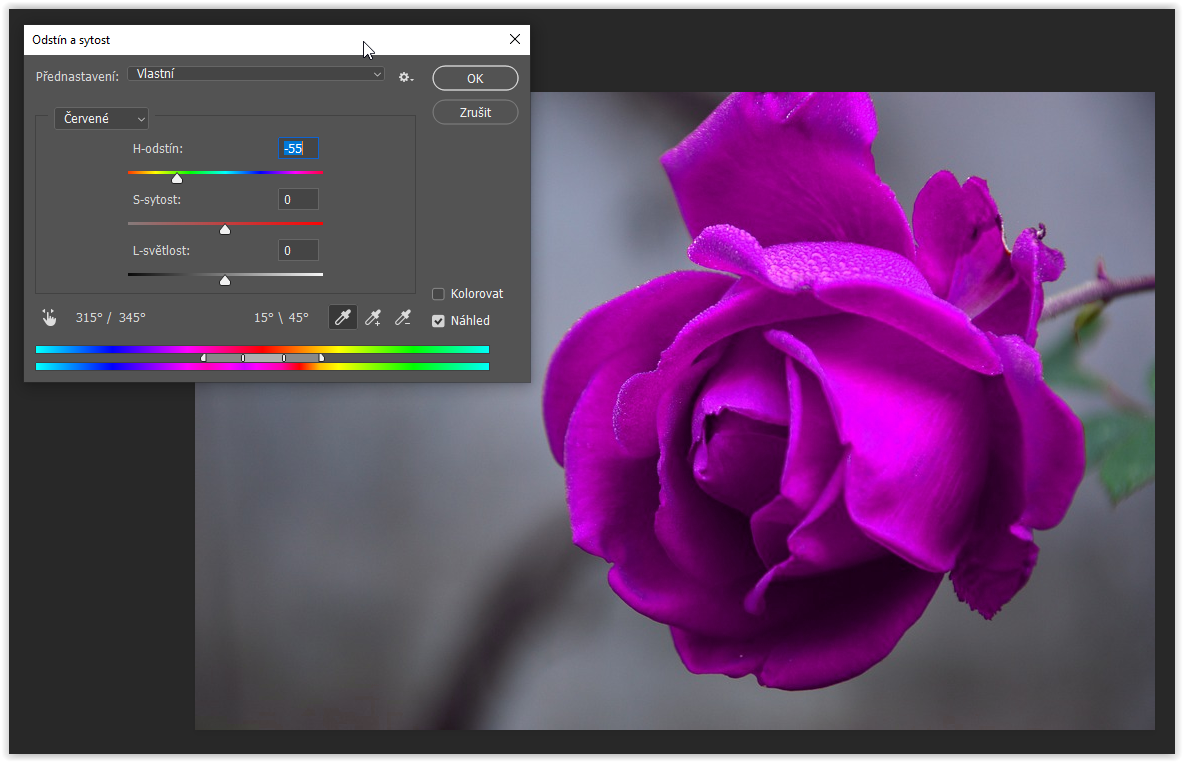
Task: Click the S-sytost label
Action: click(157, 200)
